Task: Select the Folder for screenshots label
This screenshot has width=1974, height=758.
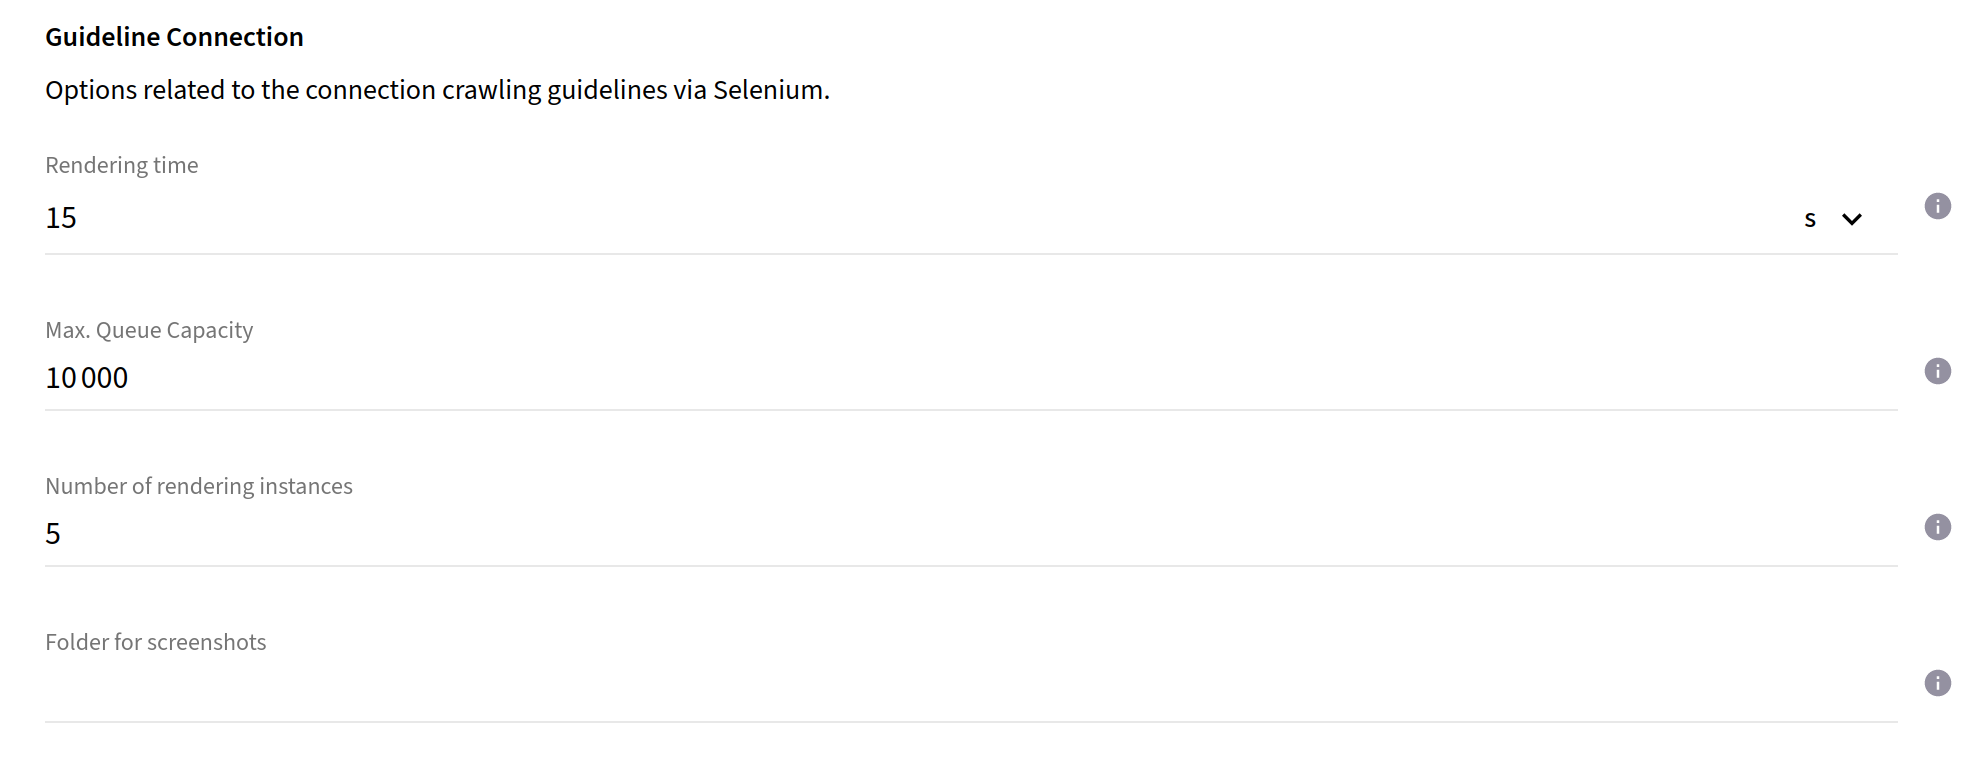Action: pyautogui.click(x=155, y=641)
